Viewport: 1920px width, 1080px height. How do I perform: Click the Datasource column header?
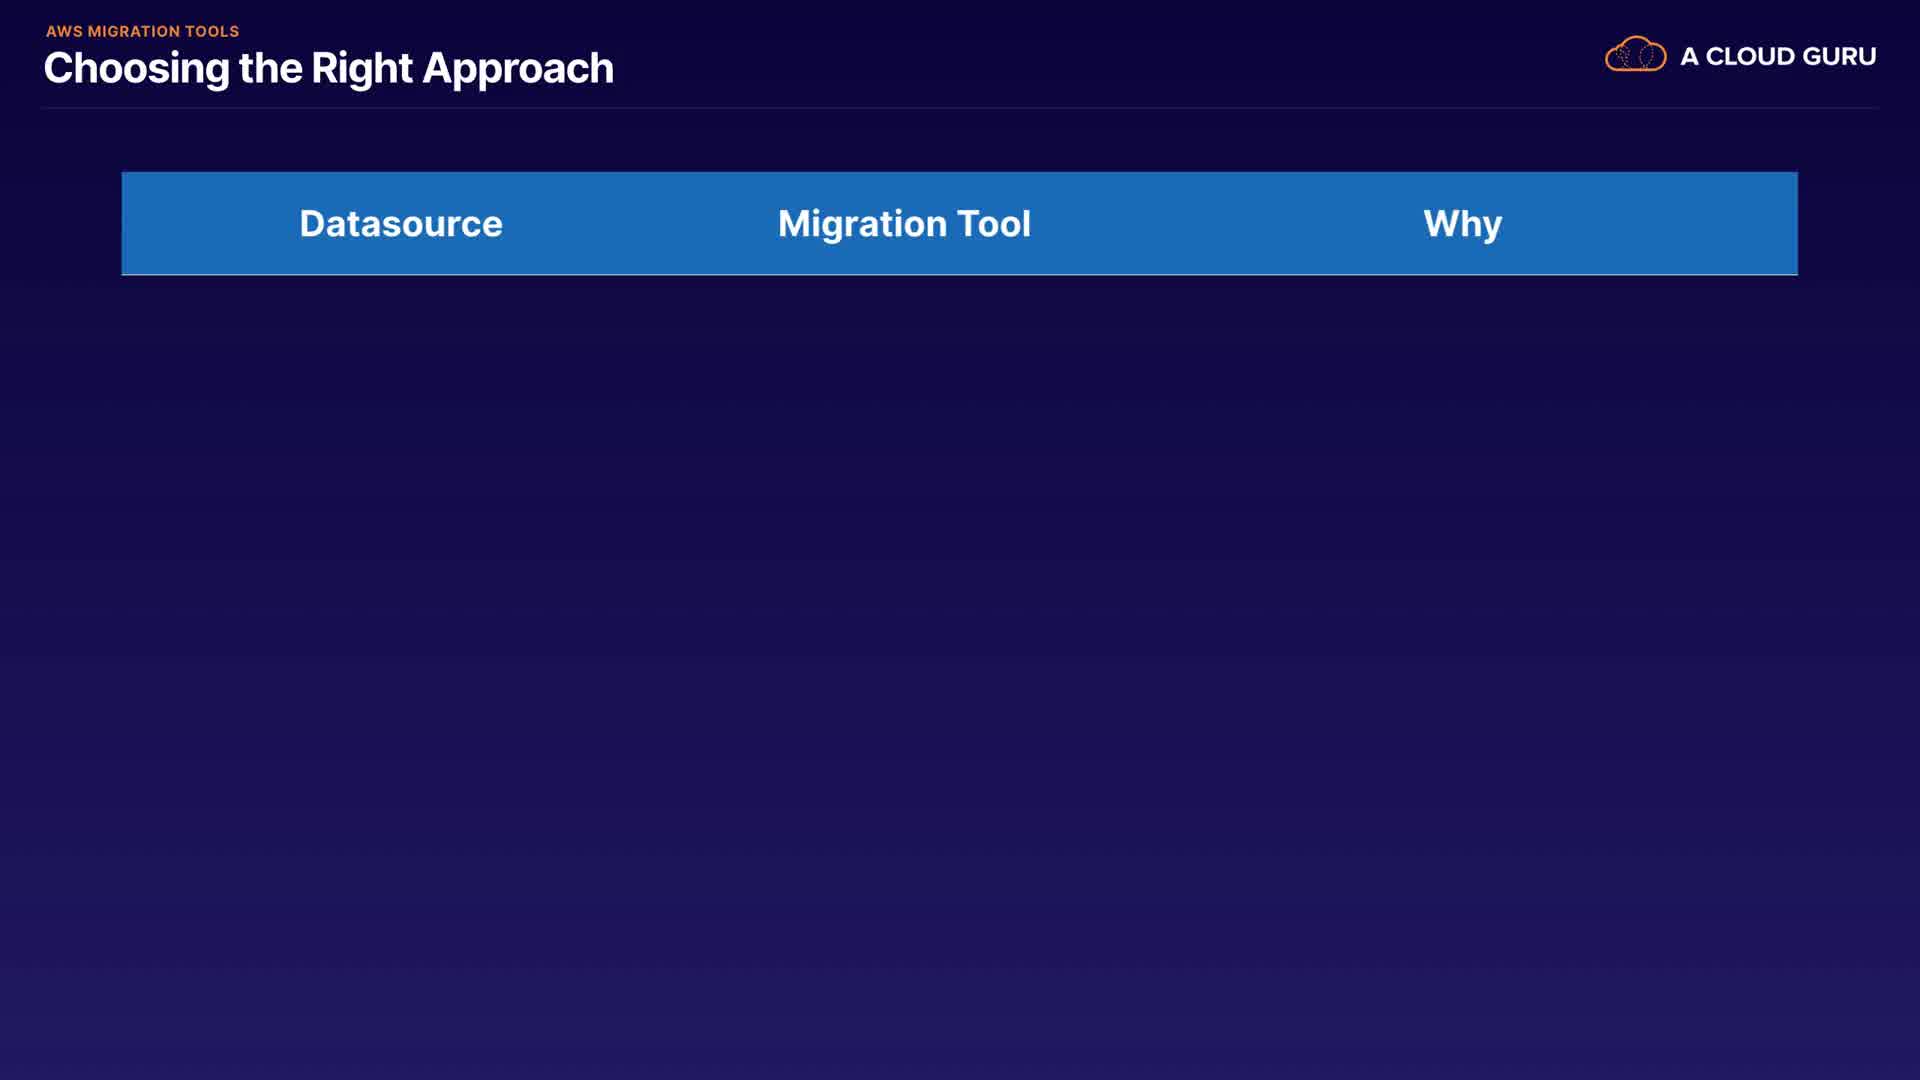pos(400,223)
